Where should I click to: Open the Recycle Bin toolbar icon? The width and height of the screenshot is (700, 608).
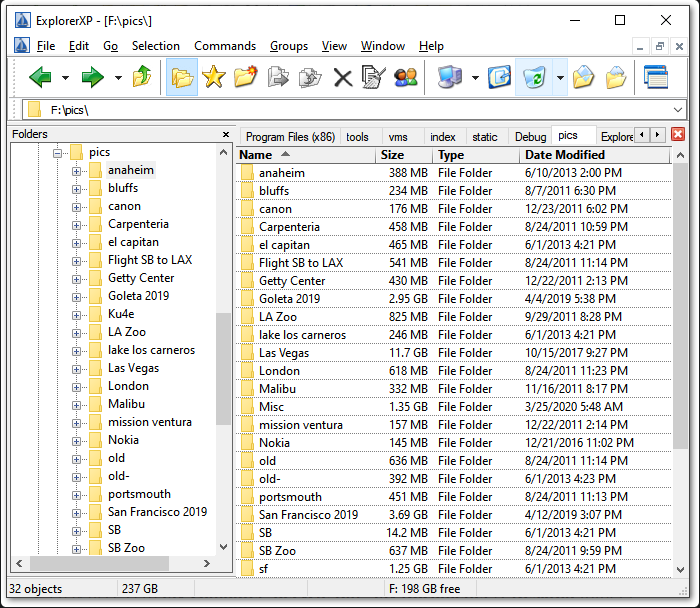(x=534, y=77)
